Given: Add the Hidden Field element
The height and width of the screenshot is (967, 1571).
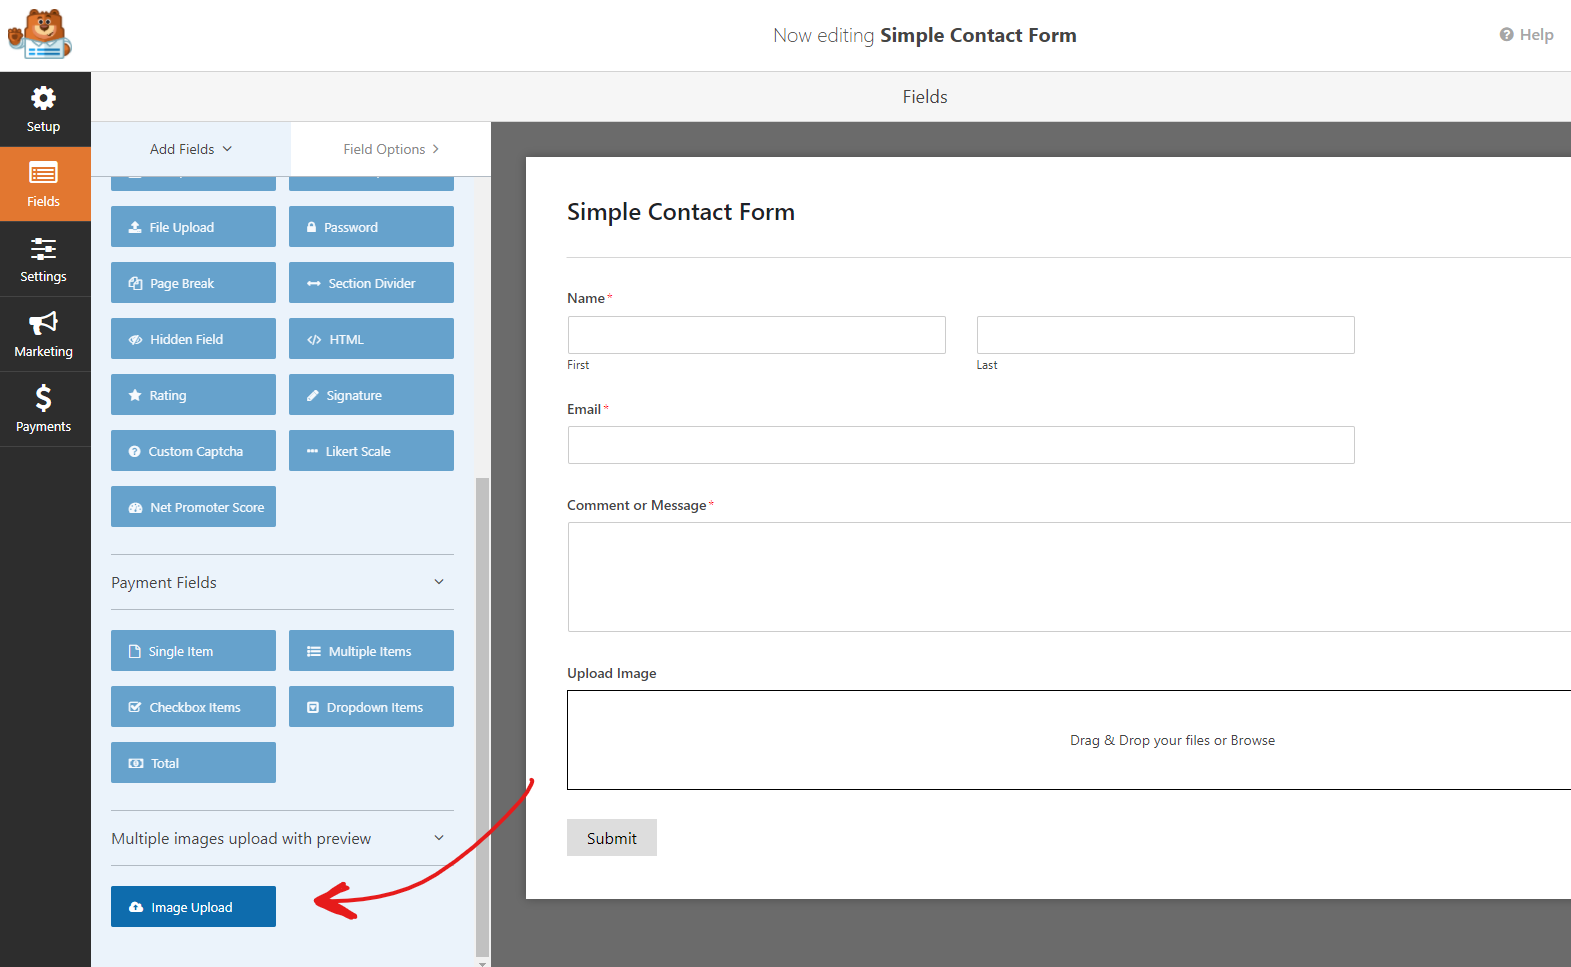Looking at the screenshot, I should click(x=193, y=339).
